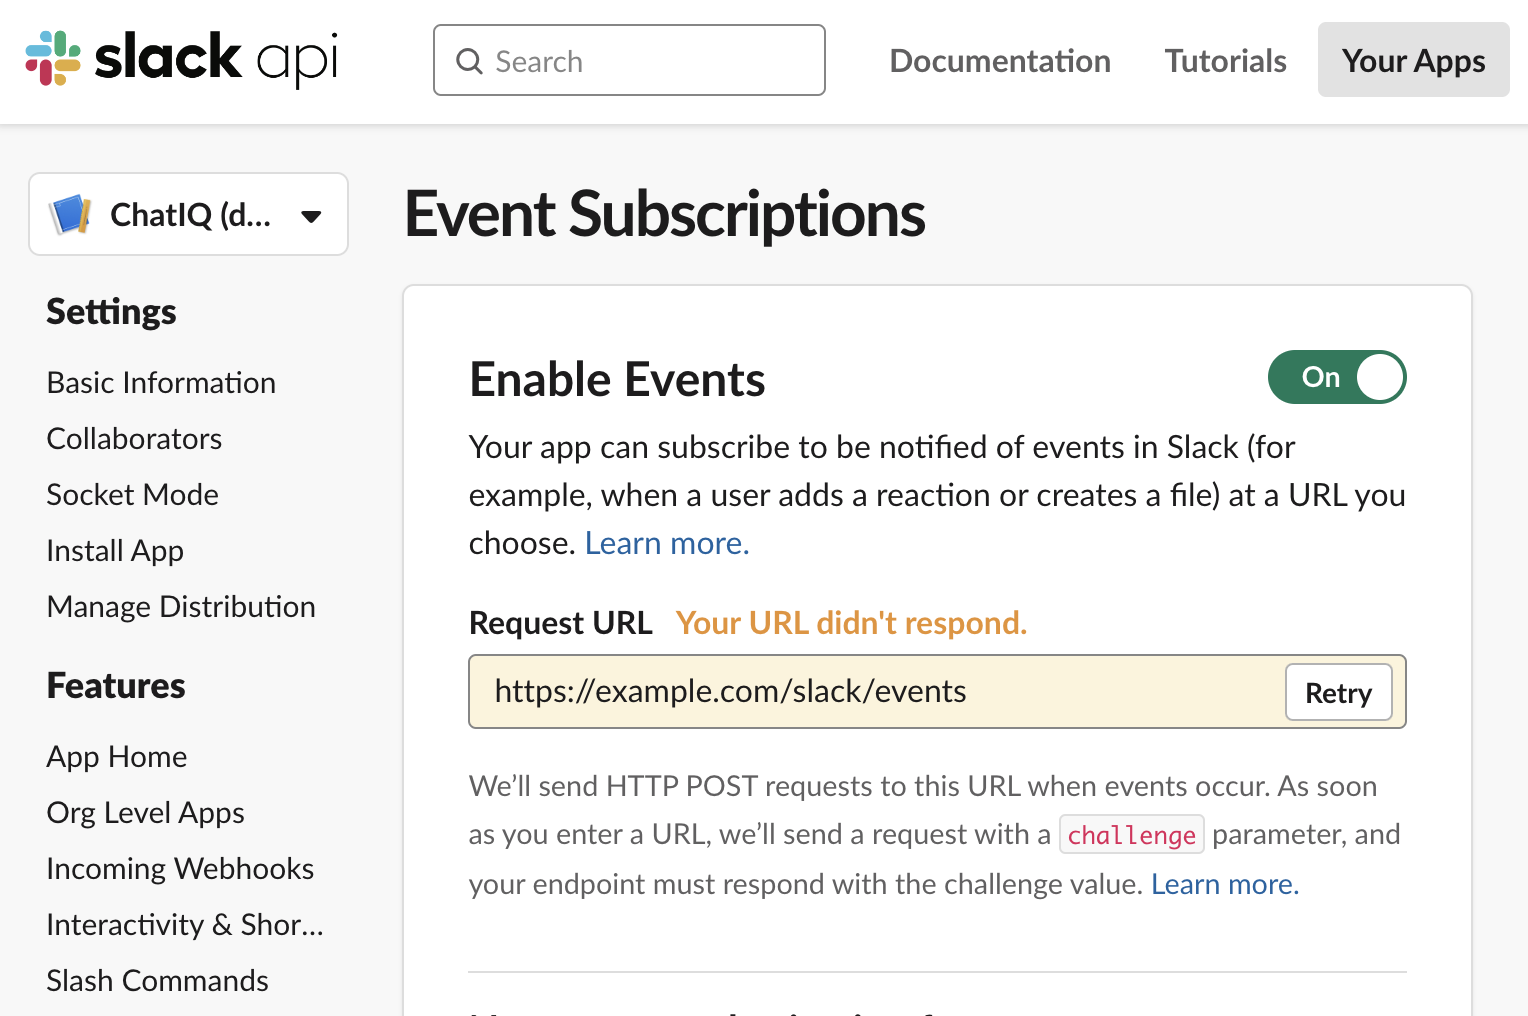Click the Enable Events heading
Image resolution: width=1528 pixels, height=1016 pixels.
coord(617,380)
